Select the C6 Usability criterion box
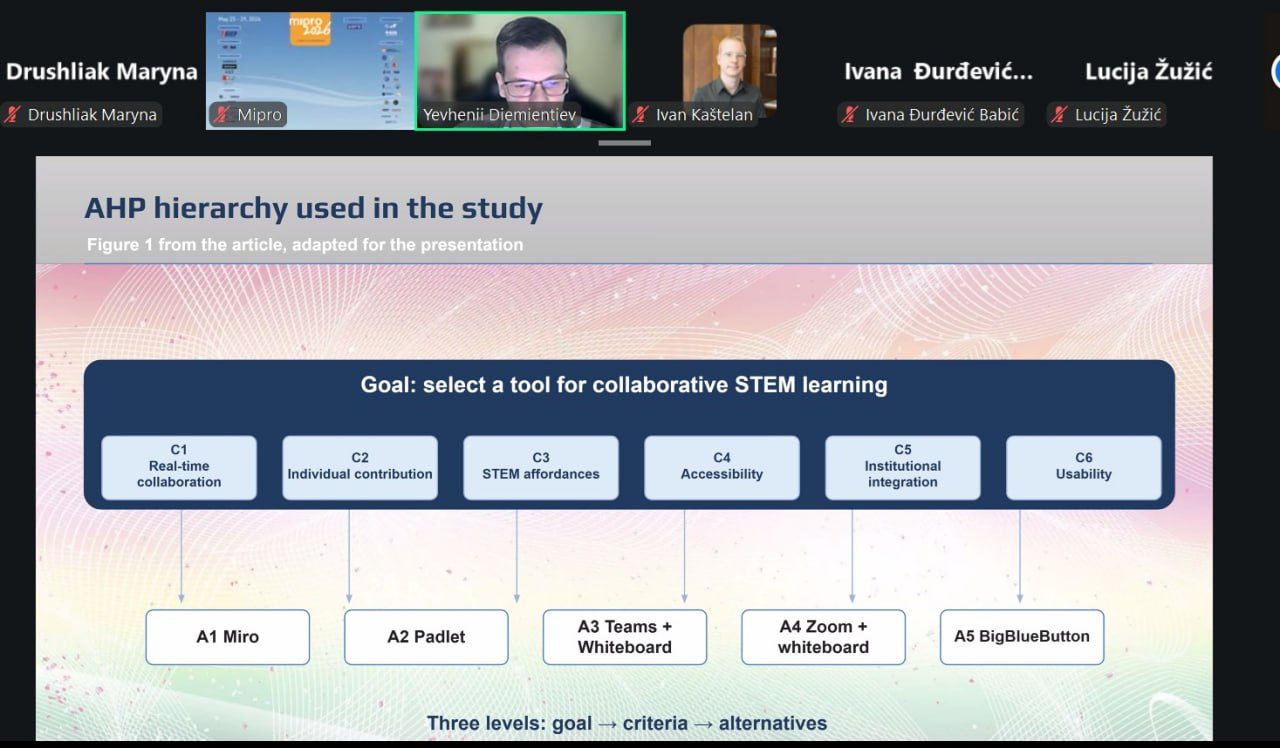 tap(1084, 467)
